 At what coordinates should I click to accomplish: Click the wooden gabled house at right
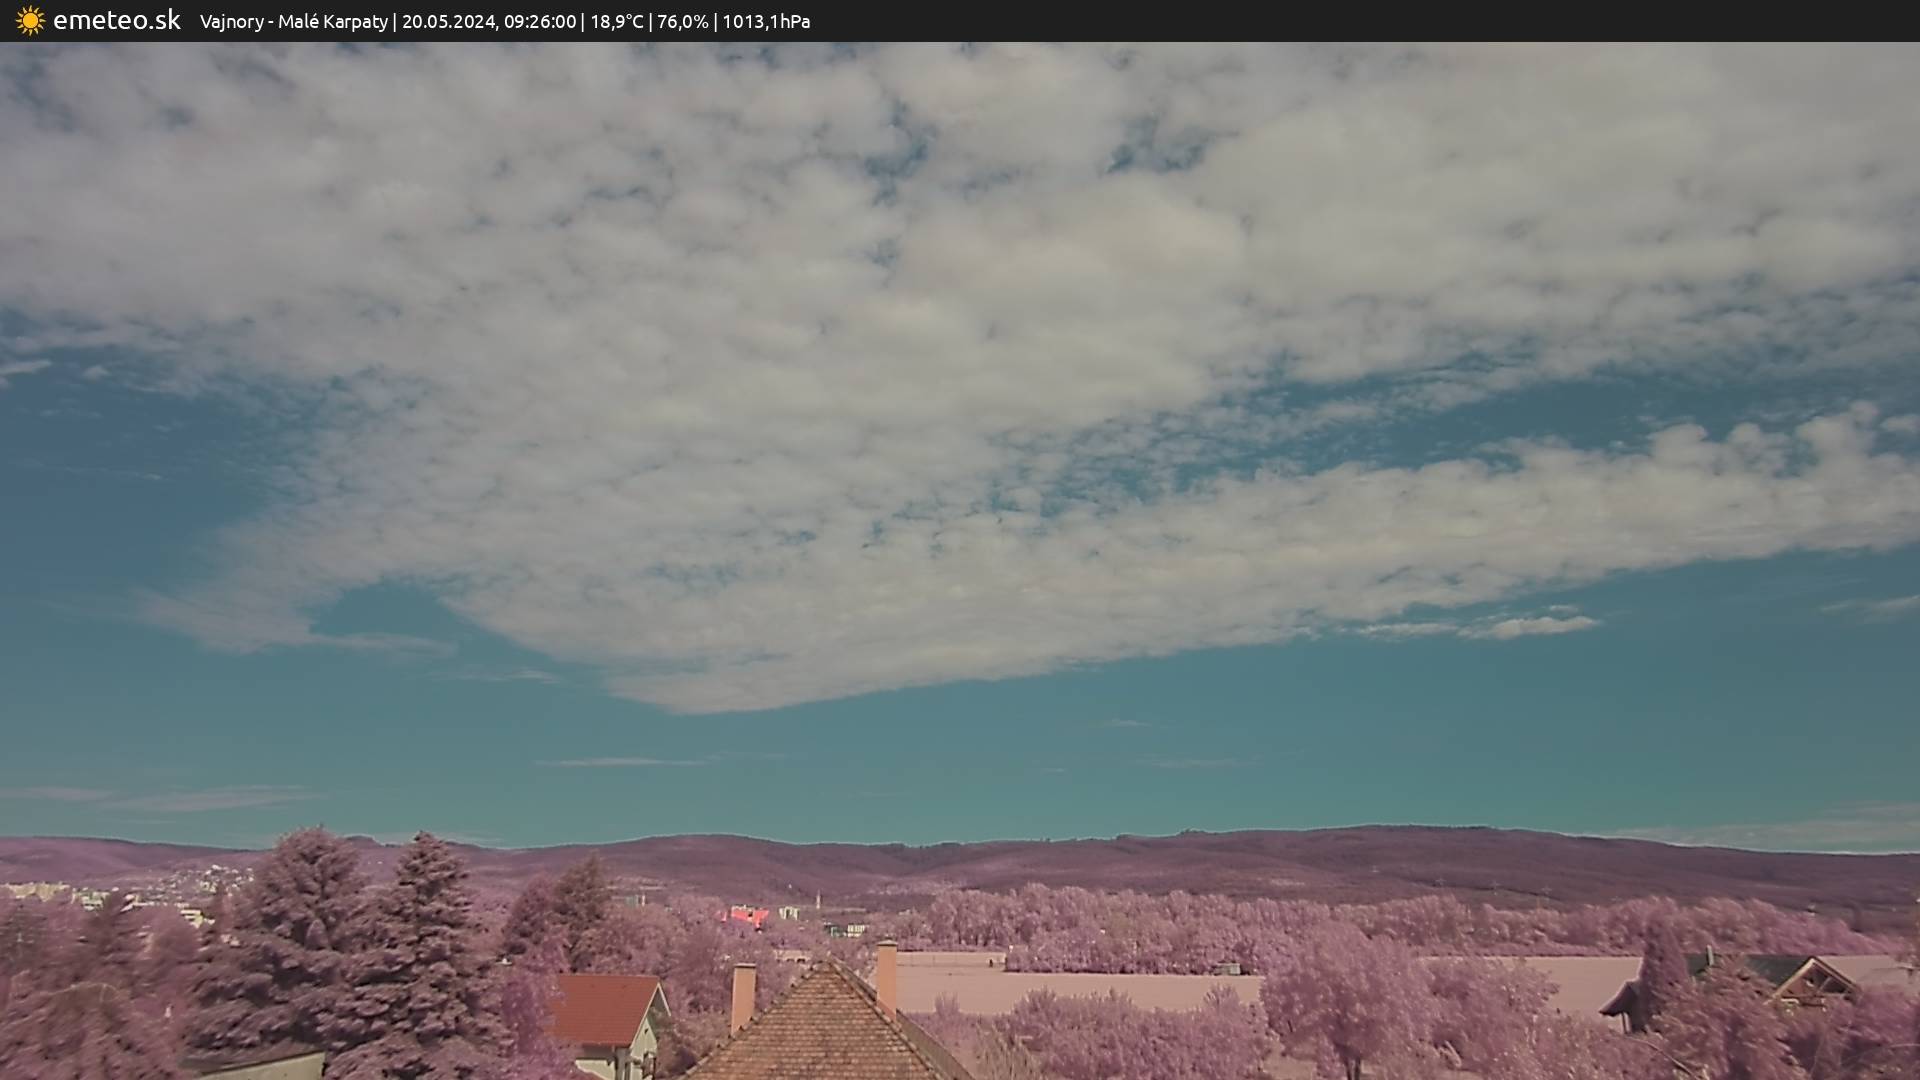pyautogui.click(x=1810, y=980)
